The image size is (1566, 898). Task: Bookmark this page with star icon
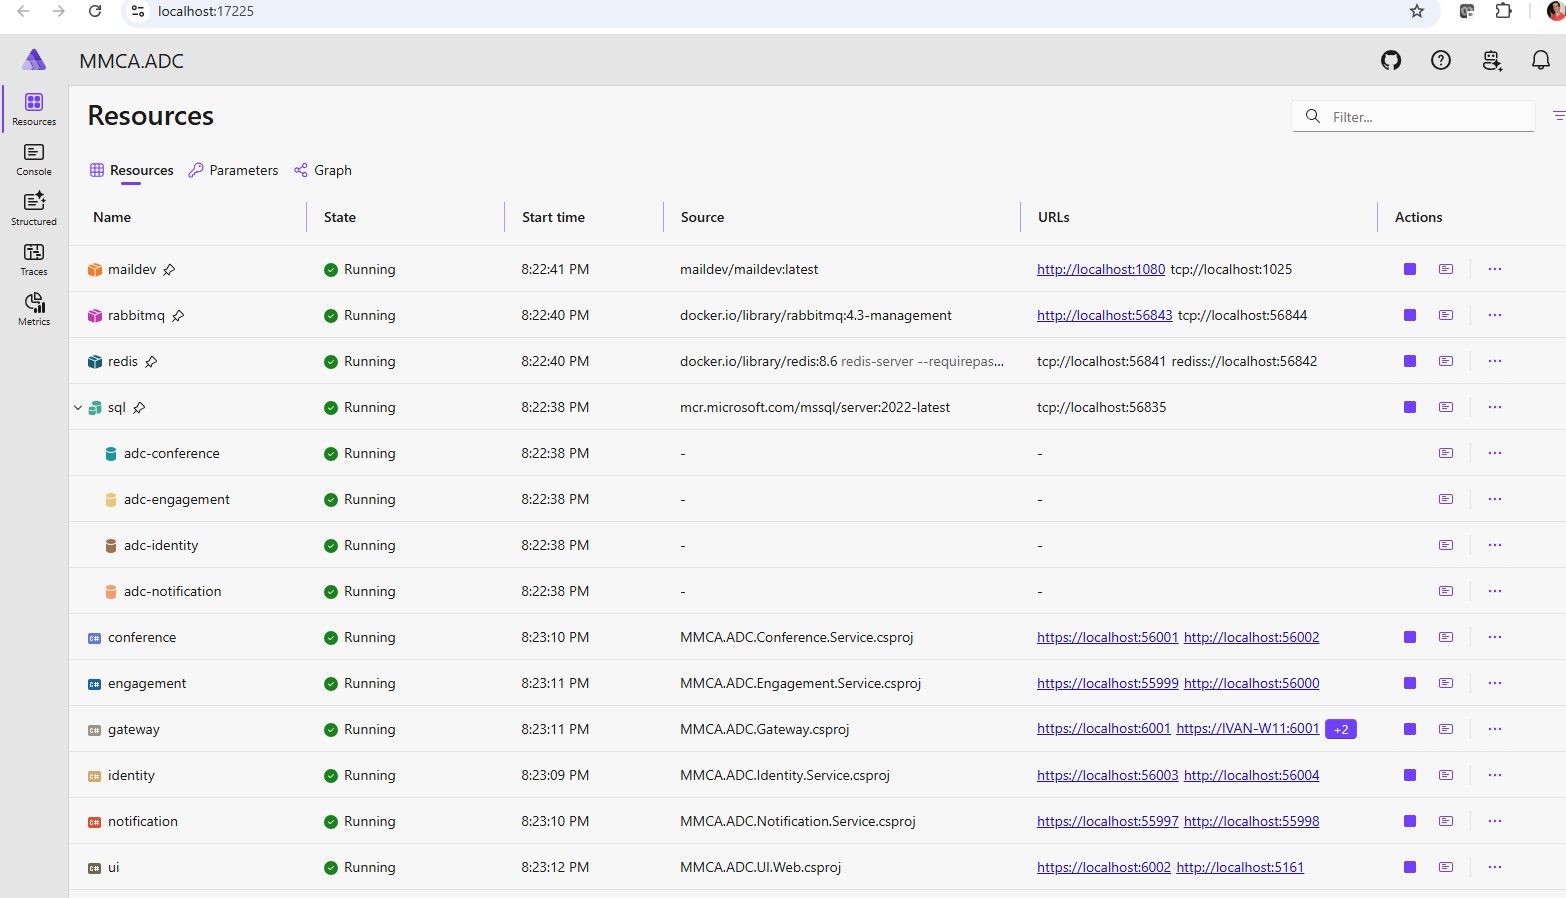pyautogui.click(x=1417, y=11)
